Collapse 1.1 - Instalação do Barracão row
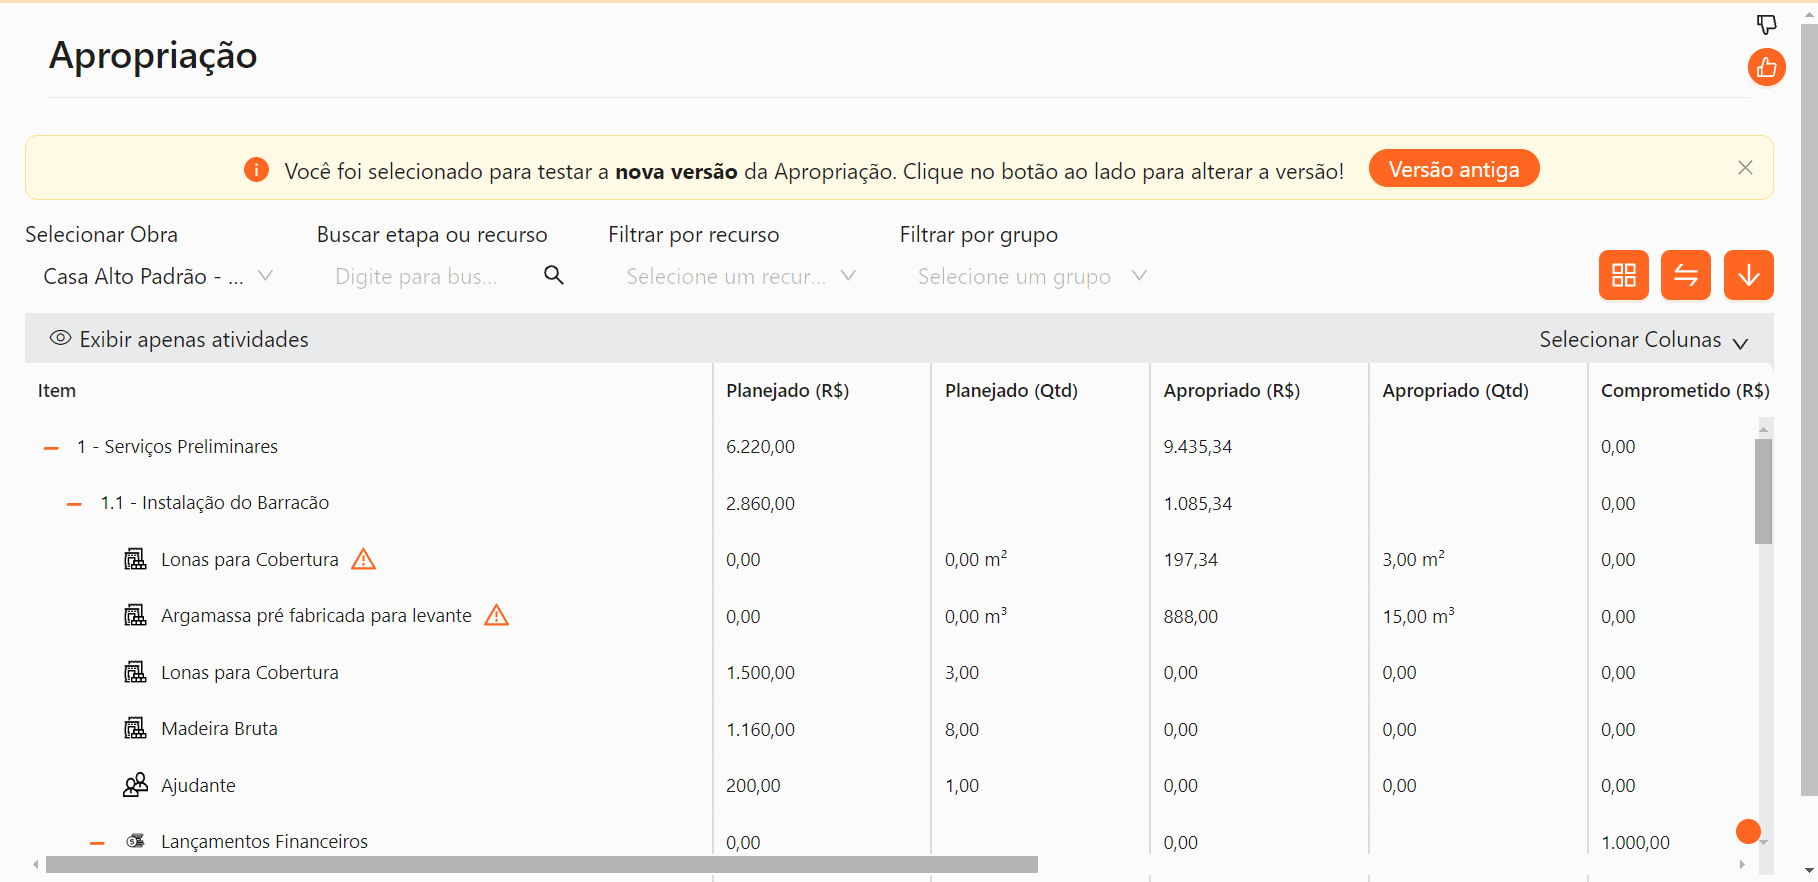1818x882 pixels. coord(74,504)
